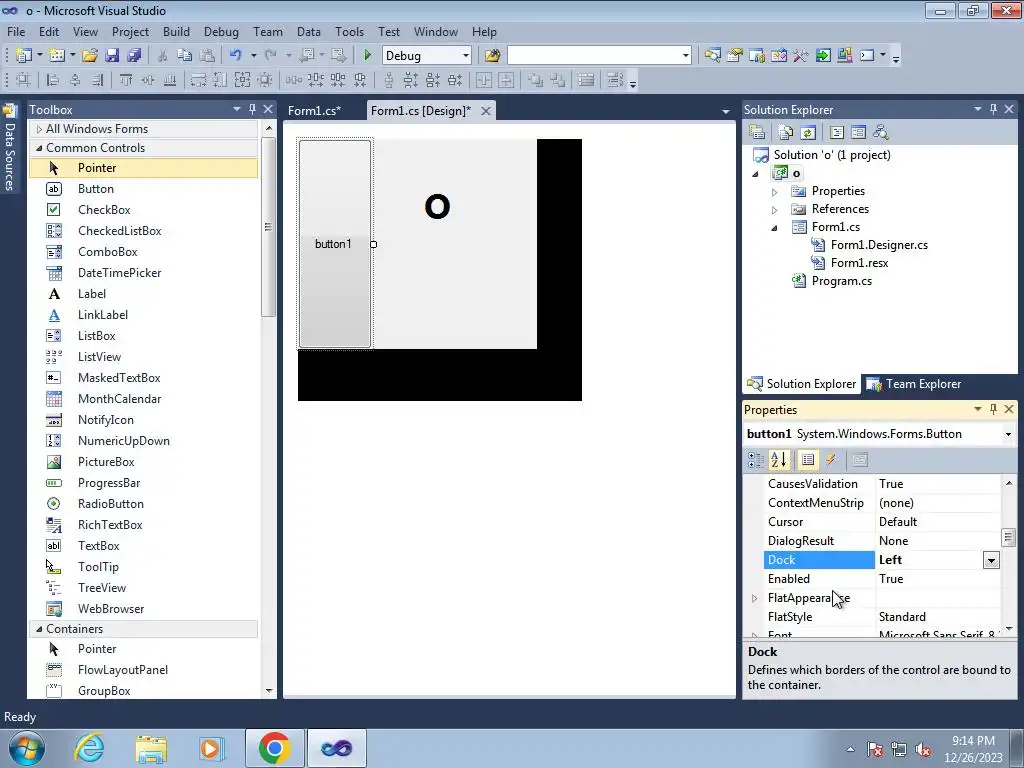
Task: Open the Solution Explorer toolbar icon
Action: point(712,56)
